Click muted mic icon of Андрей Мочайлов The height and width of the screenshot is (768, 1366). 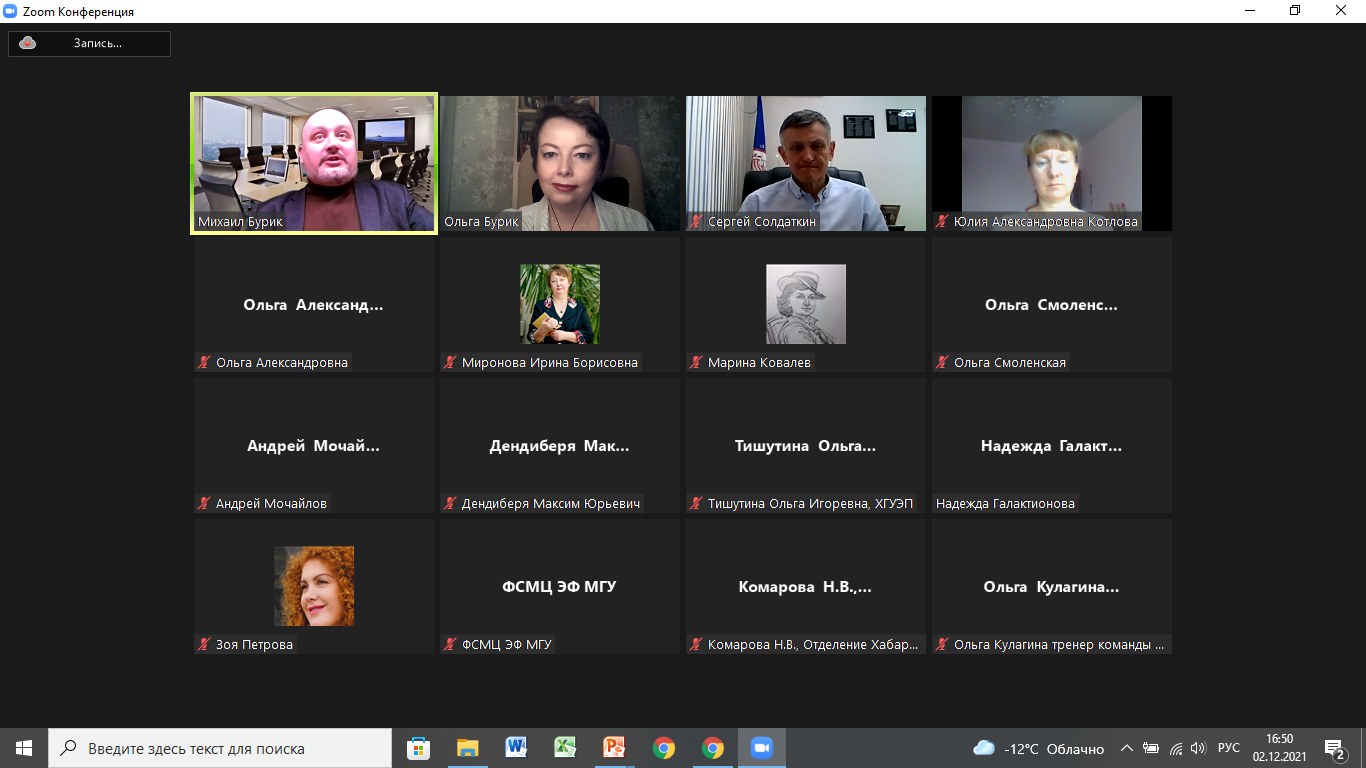coord(205,504)
